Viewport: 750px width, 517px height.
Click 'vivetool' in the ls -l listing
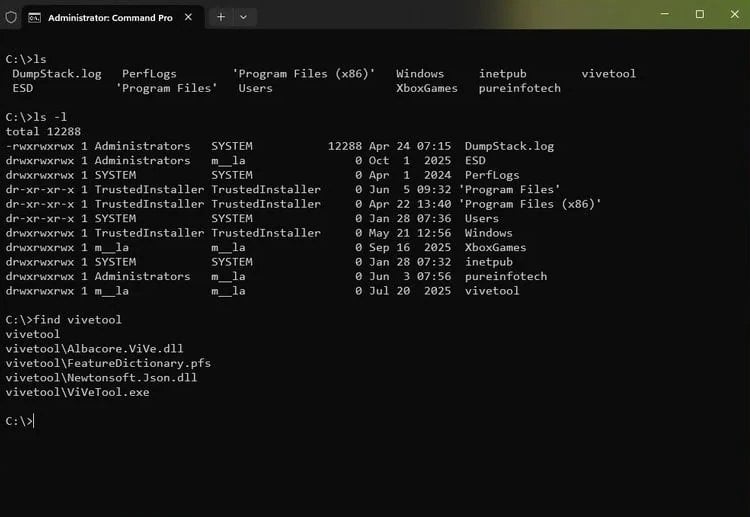coord(492,291)
